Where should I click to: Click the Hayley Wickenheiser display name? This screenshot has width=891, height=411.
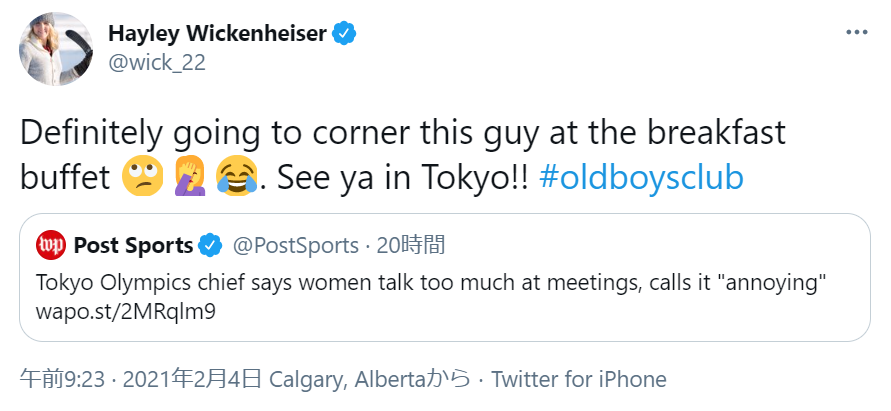[x=217, y=34]
